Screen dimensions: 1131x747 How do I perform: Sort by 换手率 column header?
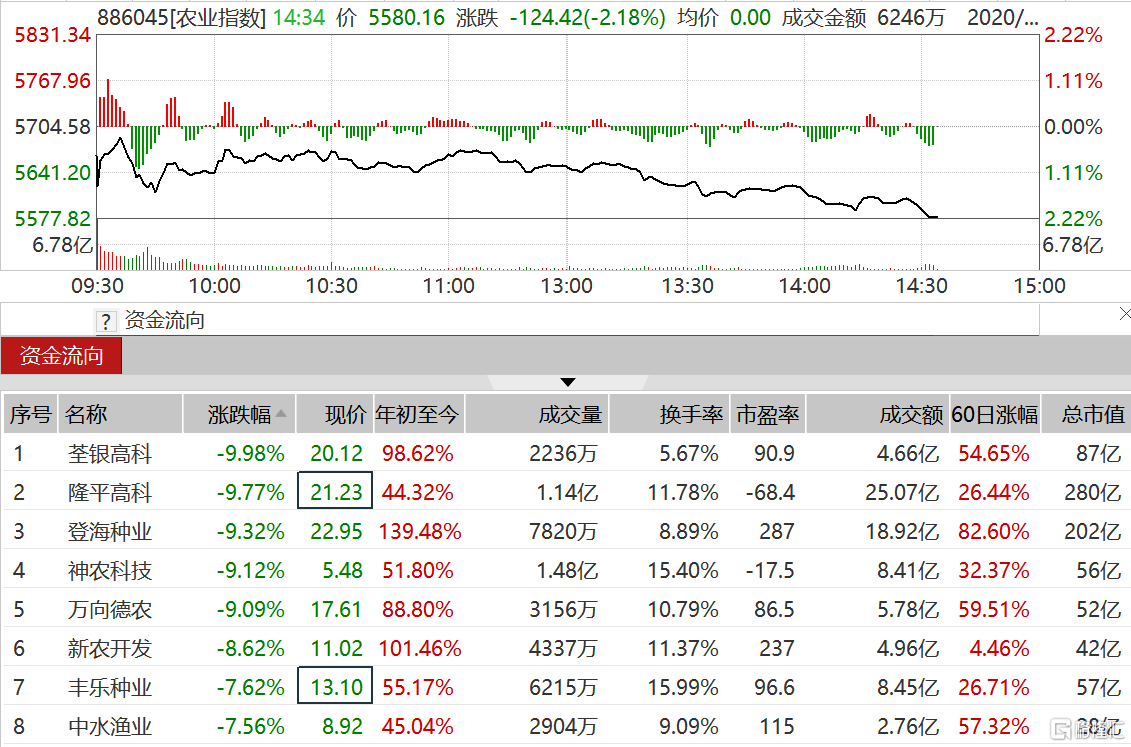coord(670,414)
